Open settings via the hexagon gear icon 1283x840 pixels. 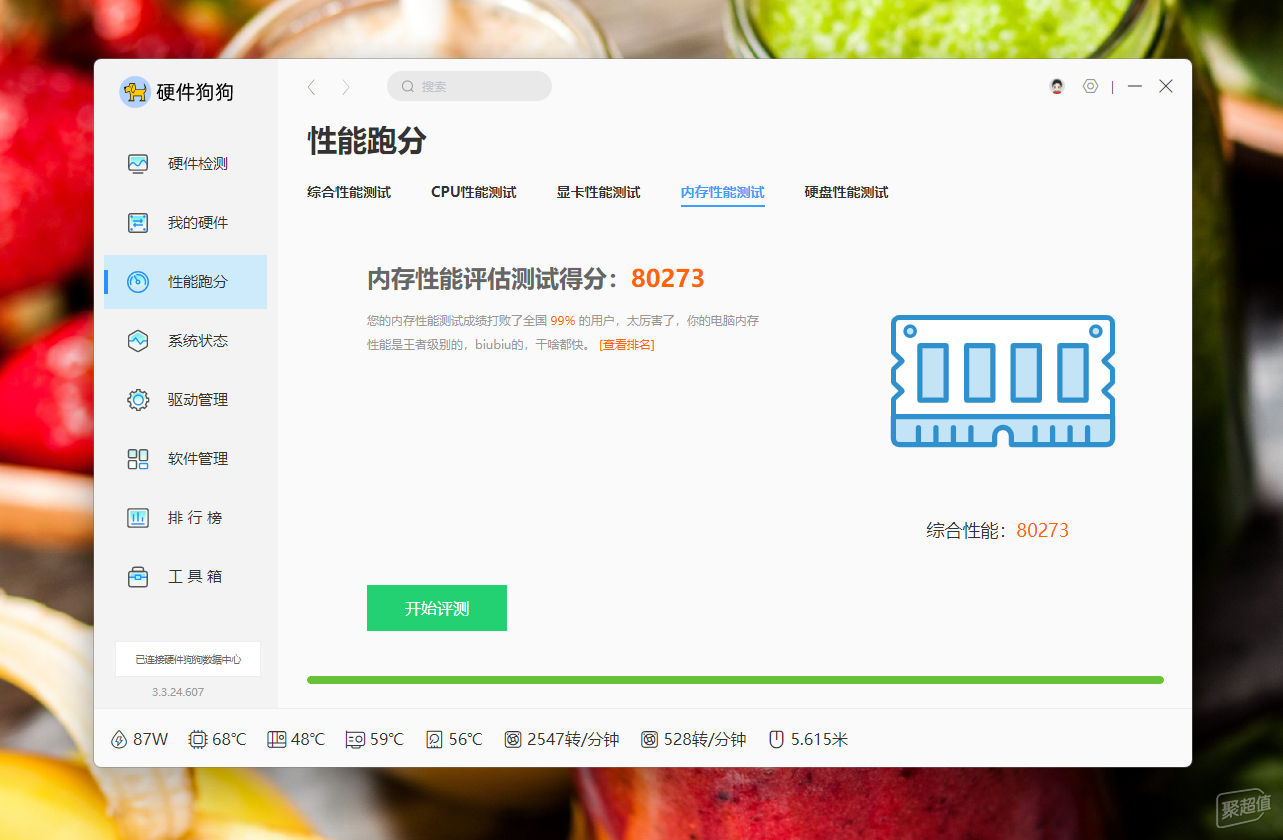1090,86
